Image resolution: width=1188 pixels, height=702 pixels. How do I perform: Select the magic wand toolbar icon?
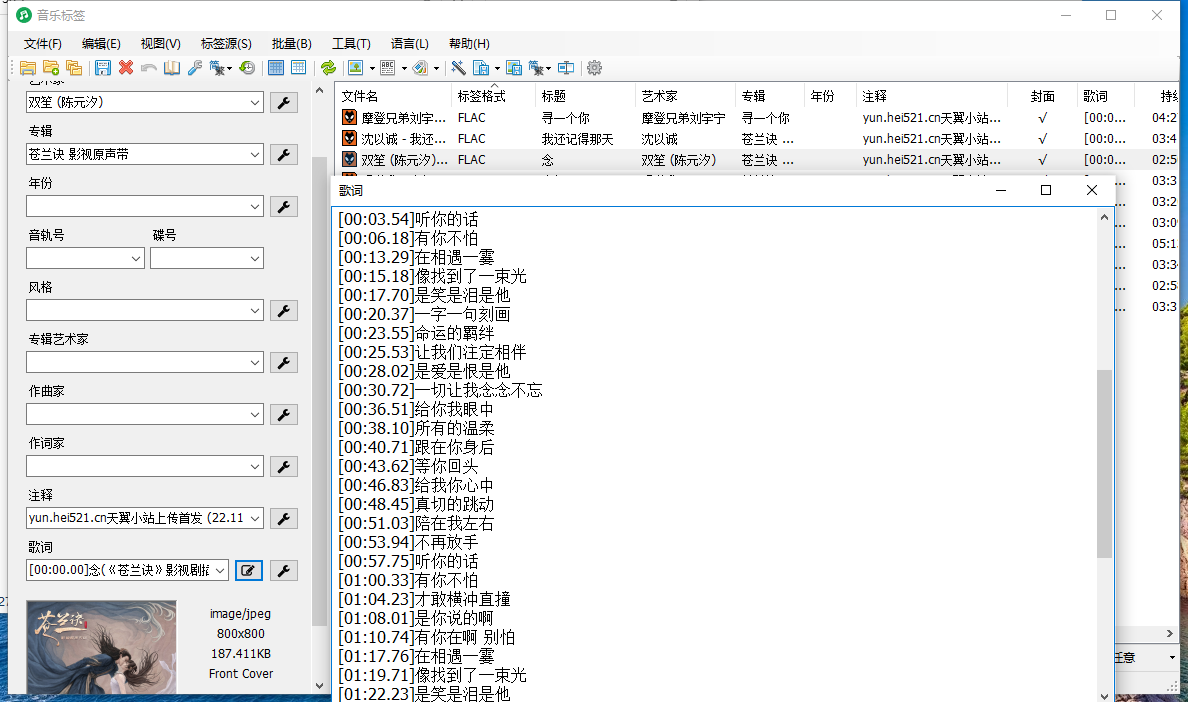click(x=457, y=67)
